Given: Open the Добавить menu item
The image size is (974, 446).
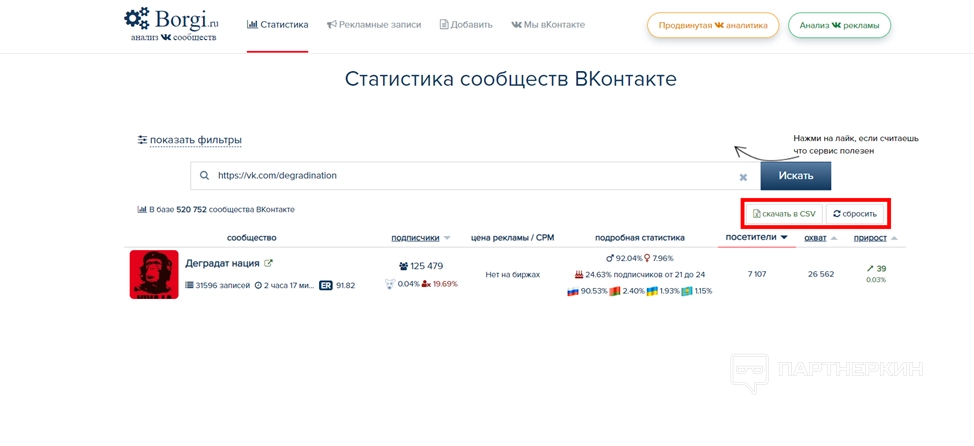Looking at the screenshot, I should [466, 25].
